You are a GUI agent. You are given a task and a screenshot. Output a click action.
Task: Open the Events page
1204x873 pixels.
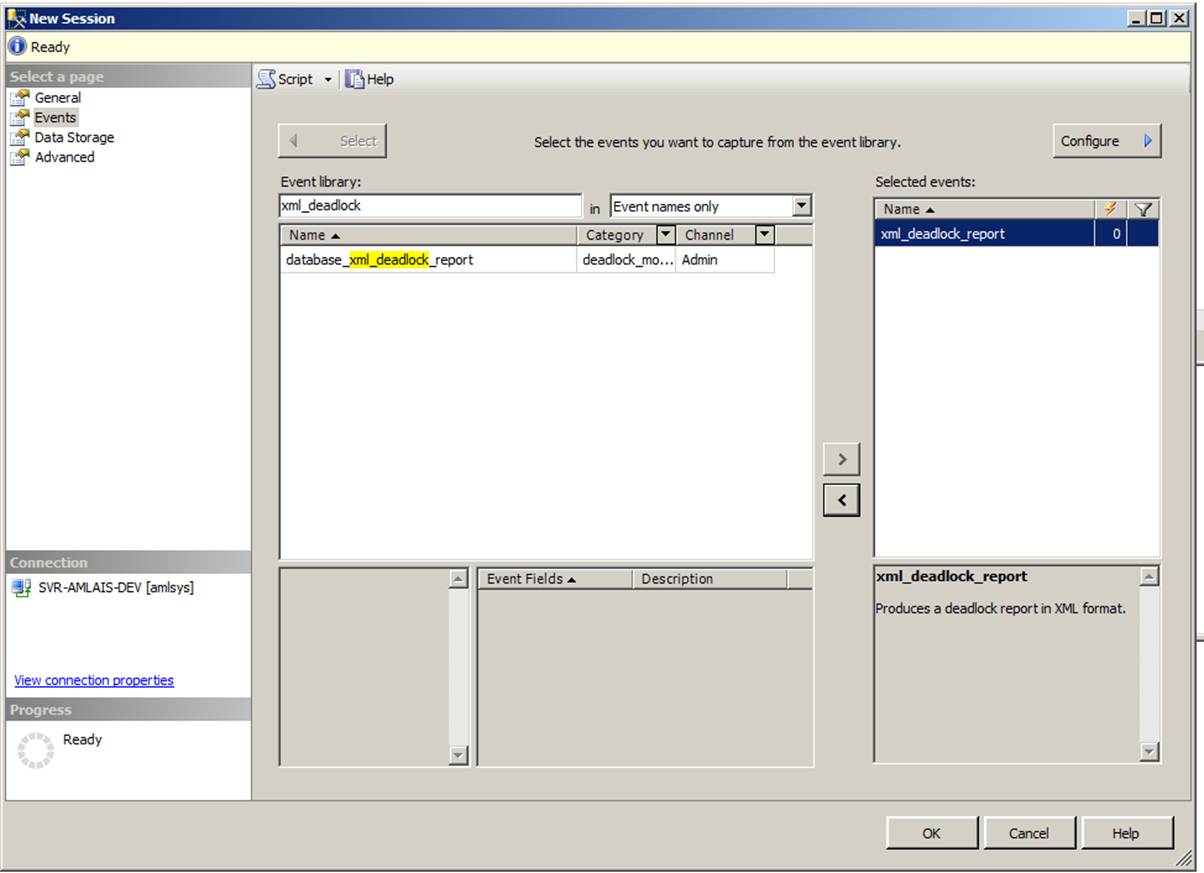point(55,117)
